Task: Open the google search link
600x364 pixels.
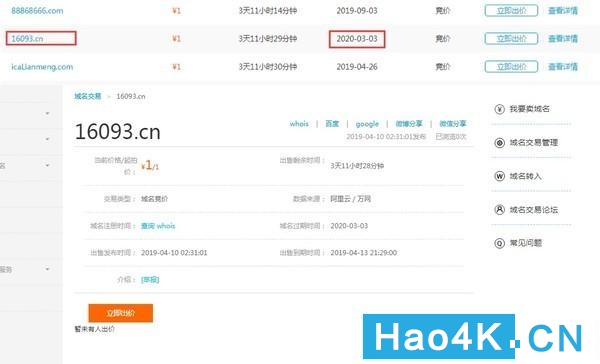Action: (367, 124)
